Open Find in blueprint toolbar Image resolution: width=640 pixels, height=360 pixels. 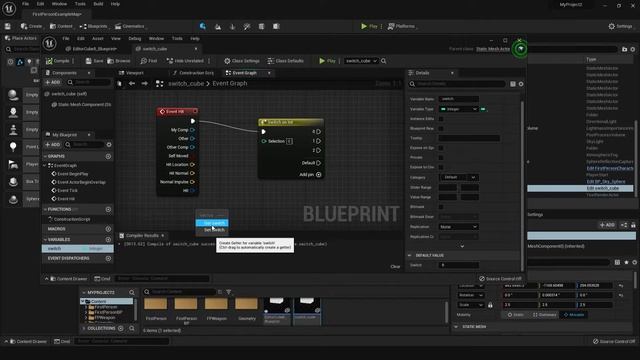[x=149, y=61]
